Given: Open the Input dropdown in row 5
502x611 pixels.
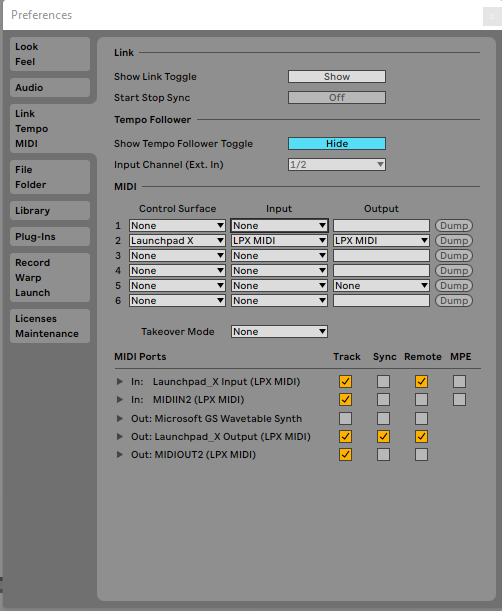Looking at the screenshot, I should [279, 286].
